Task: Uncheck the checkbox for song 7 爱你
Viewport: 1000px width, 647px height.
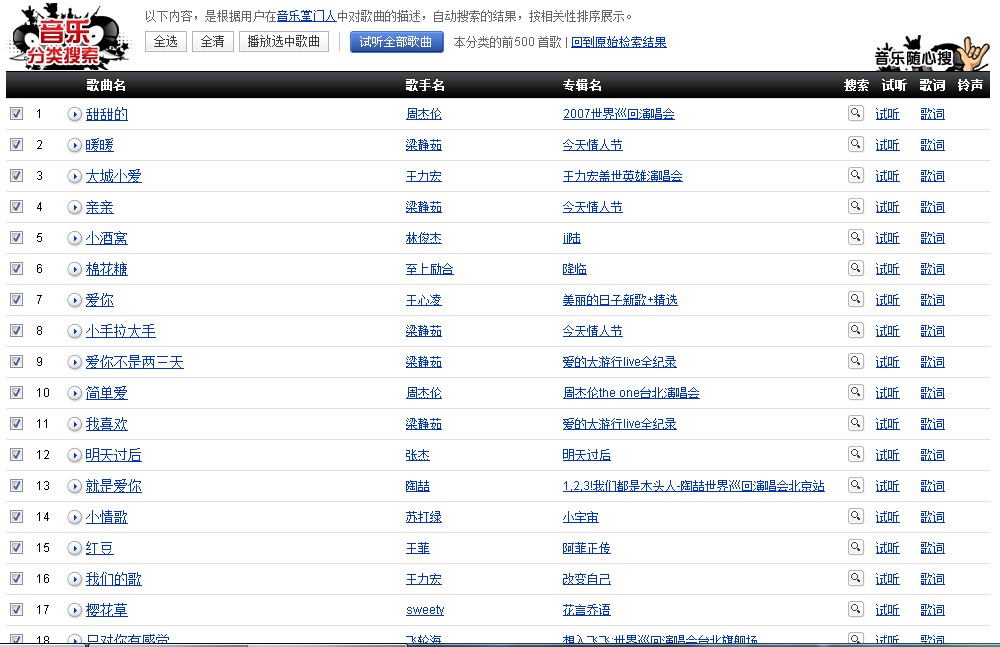Action: pos(17,299)
